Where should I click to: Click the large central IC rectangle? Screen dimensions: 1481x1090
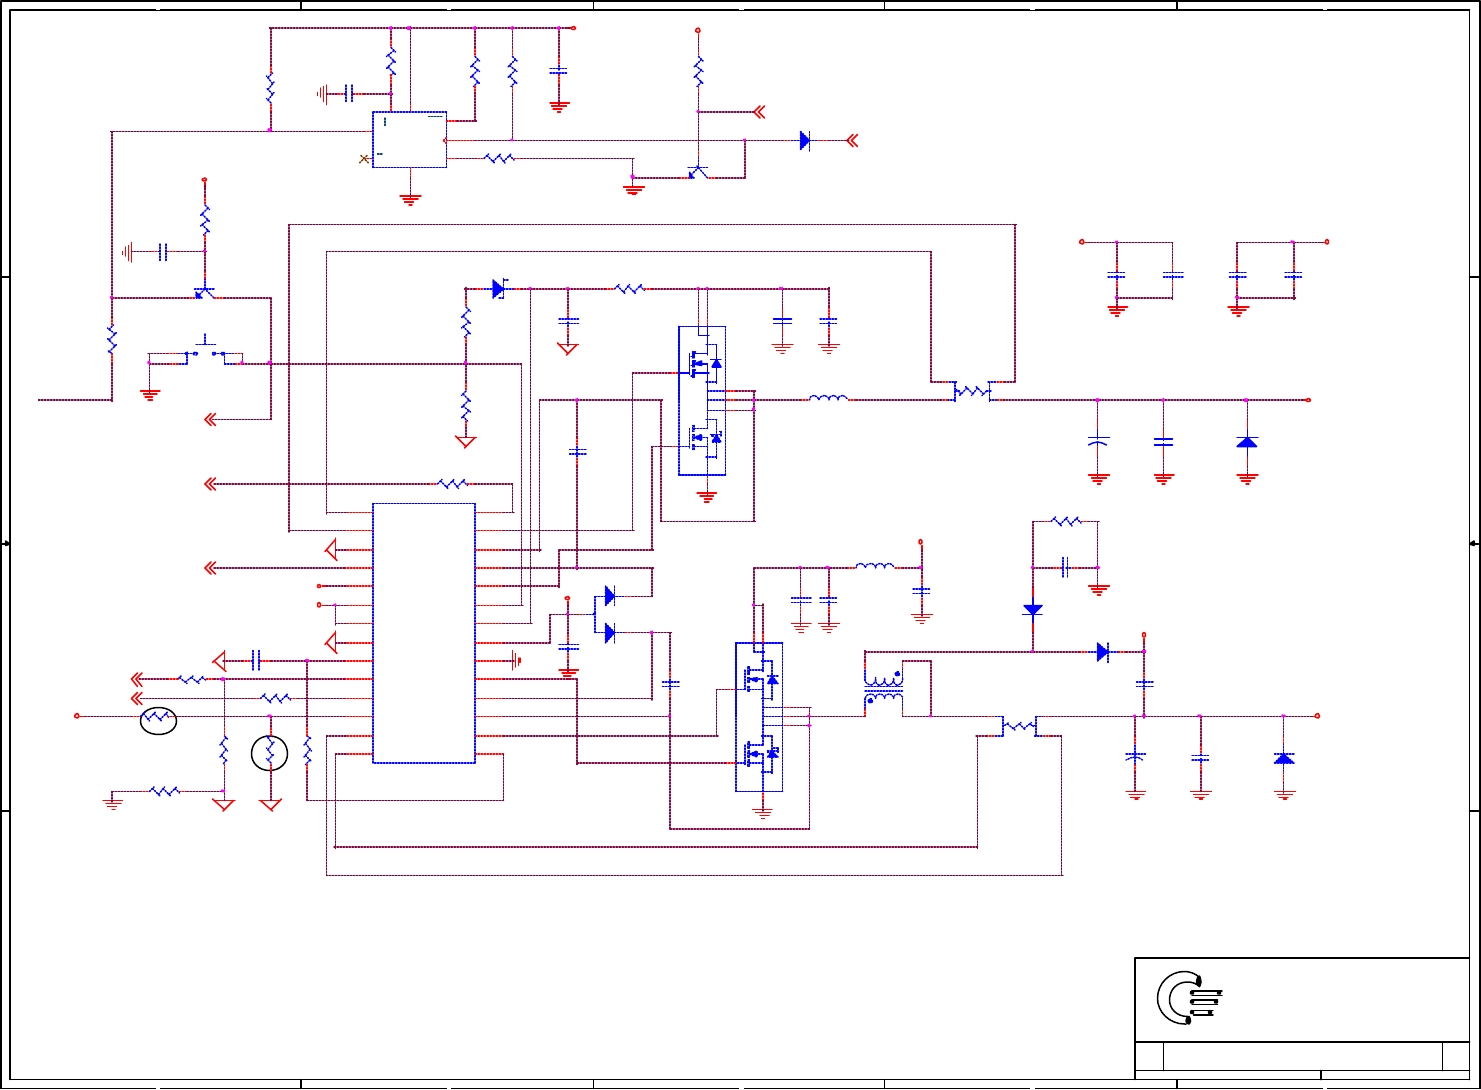pos(424,633)
